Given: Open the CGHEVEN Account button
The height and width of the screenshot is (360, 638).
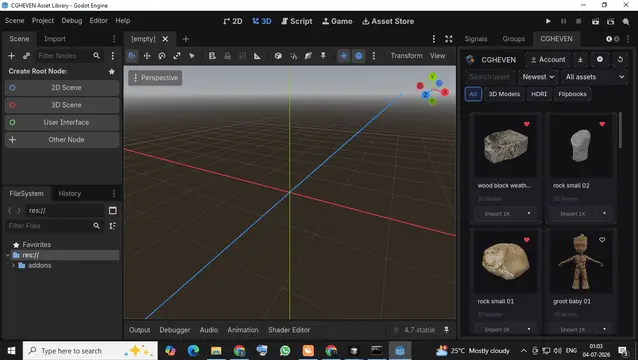Looking at the screenshot, I should tap(548, 59).
